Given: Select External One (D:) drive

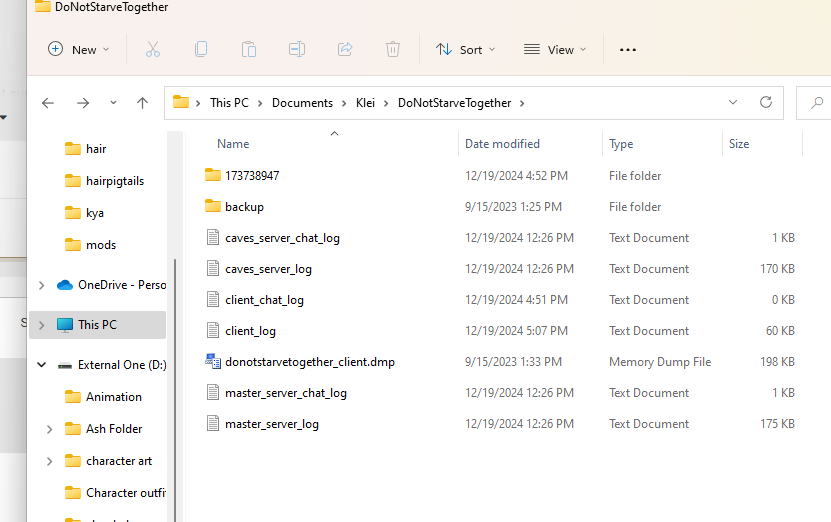Looking at the screenshot, I should (x=121, y=365).
